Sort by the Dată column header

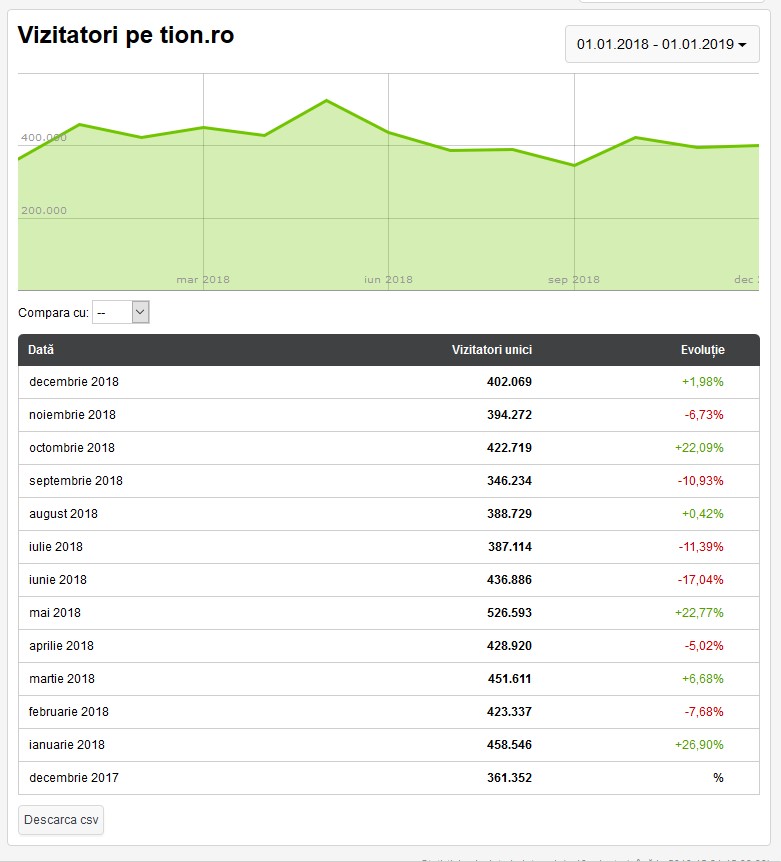(41, 350)
